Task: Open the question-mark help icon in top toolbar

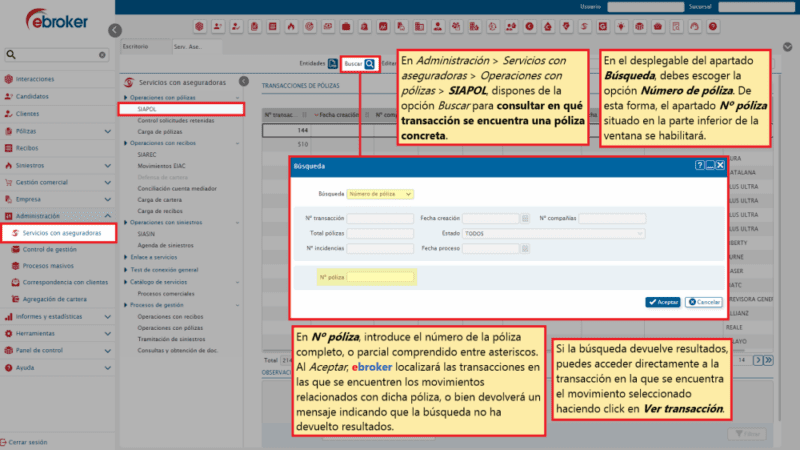Action: pos(713,27)
